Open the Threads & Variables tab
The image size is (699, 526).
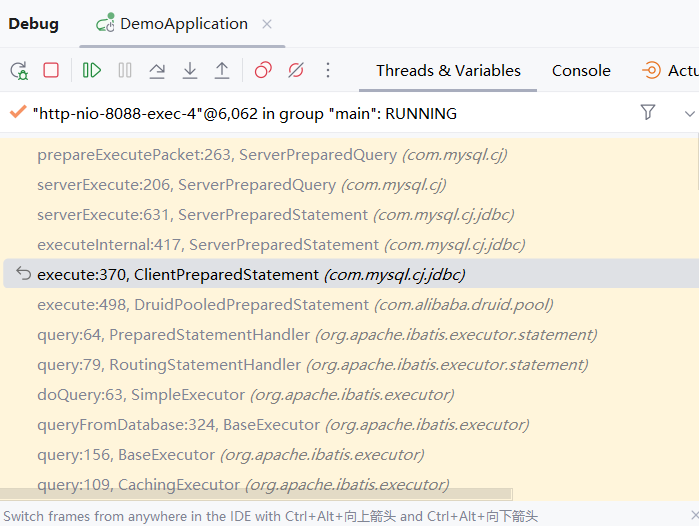coord(448,71)
